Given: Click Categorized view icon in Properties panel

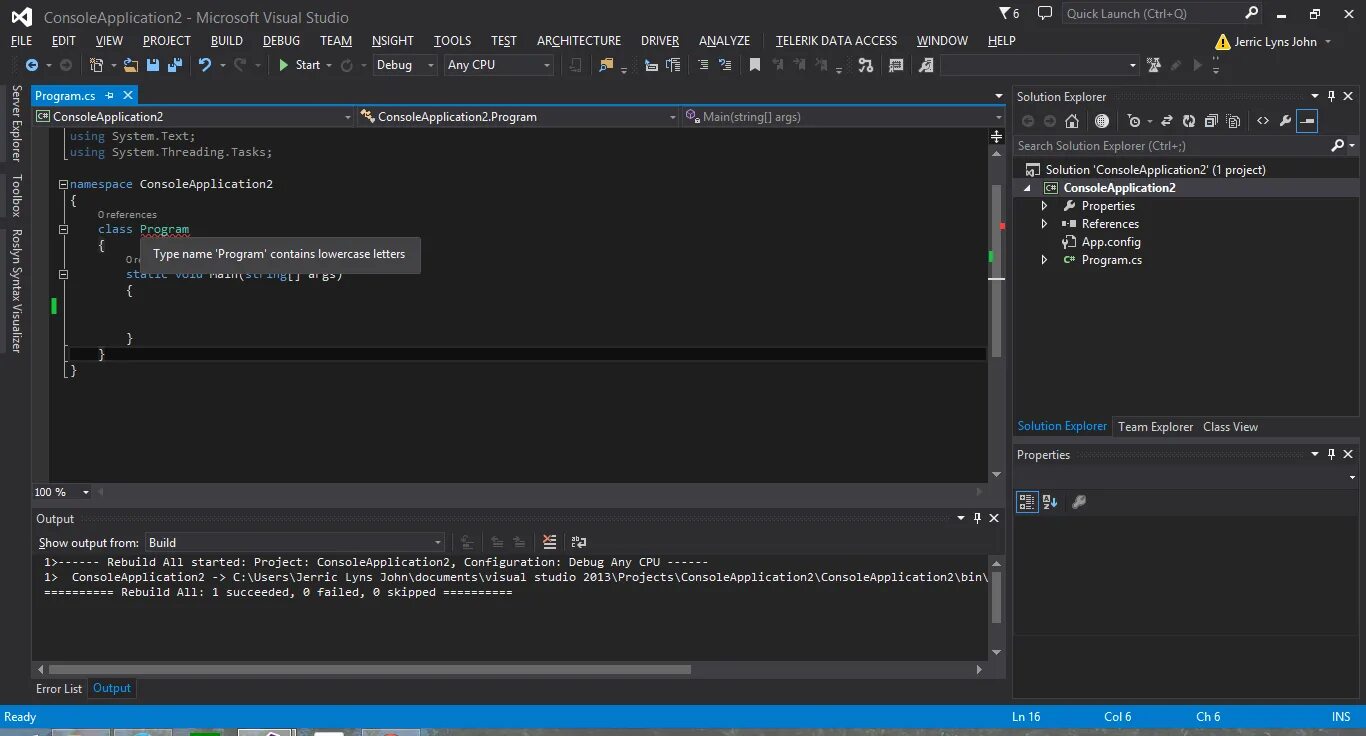Looking at the screenshot, I should 1027,502.
